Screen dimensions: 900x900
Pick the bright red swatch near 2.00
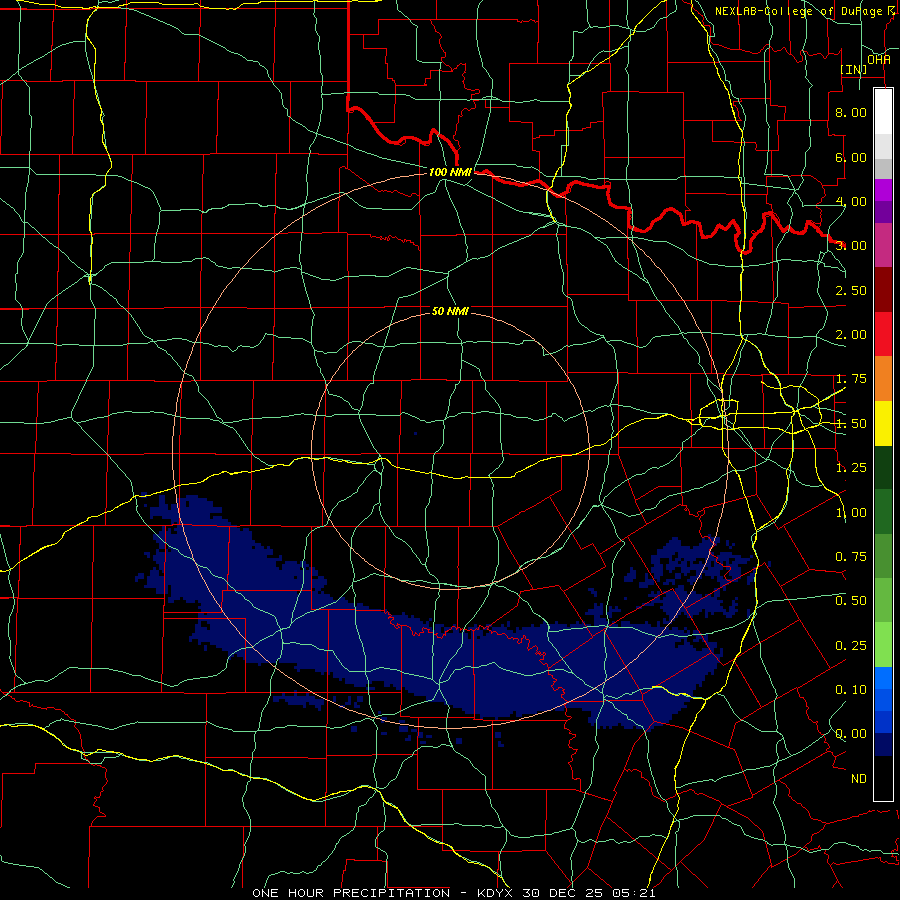pyautogui.click(x=883, y=334)
